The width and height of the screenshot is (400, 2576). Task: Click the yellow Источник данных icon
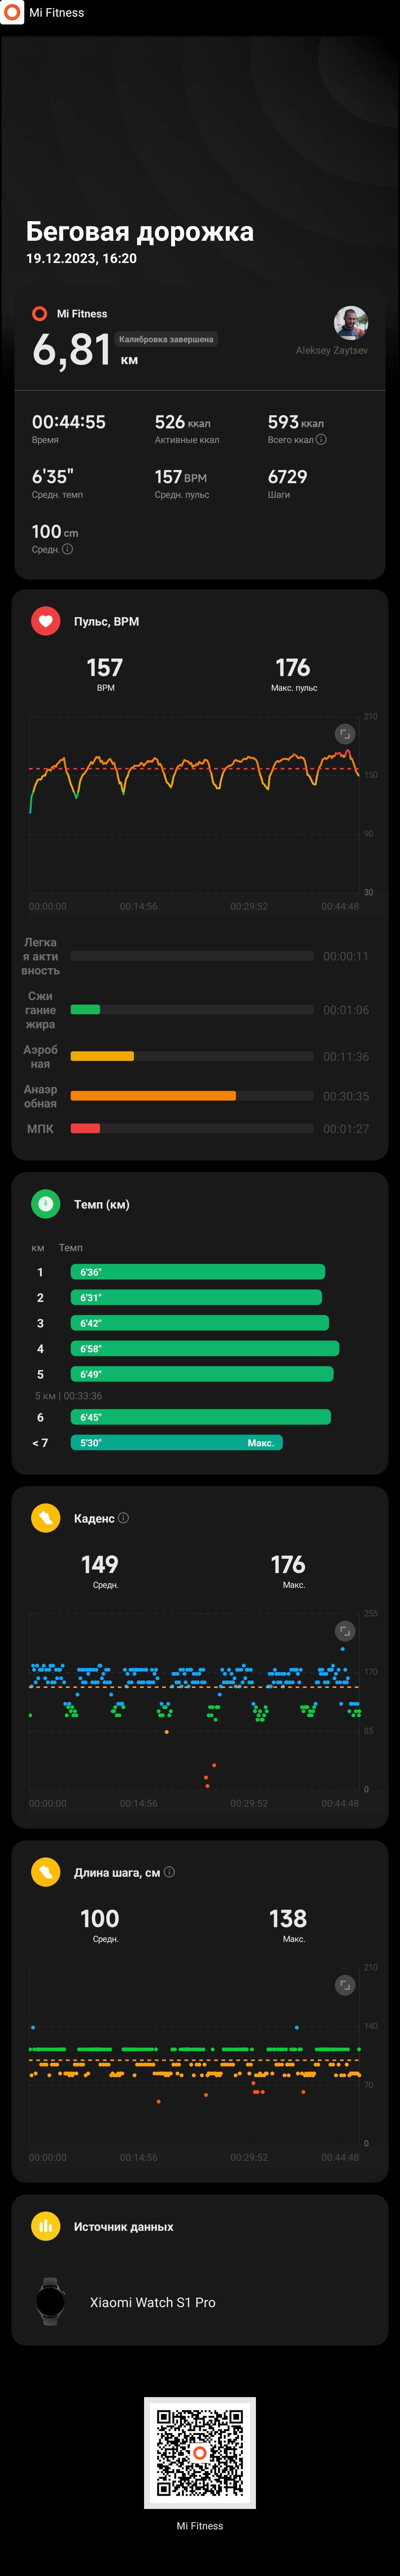(45, 2226)
